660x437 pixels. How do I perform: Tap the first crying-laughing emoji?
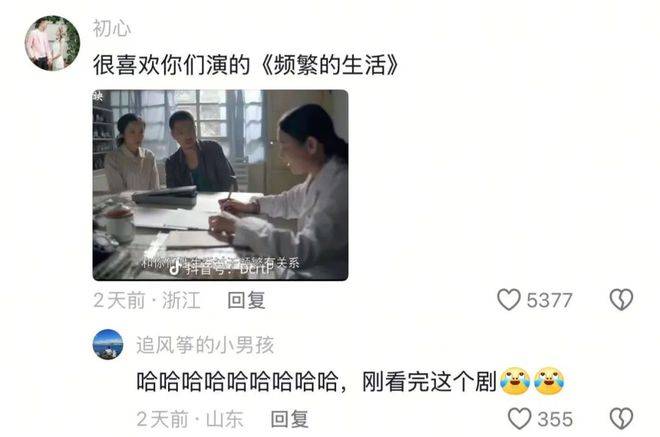[515, 381]
